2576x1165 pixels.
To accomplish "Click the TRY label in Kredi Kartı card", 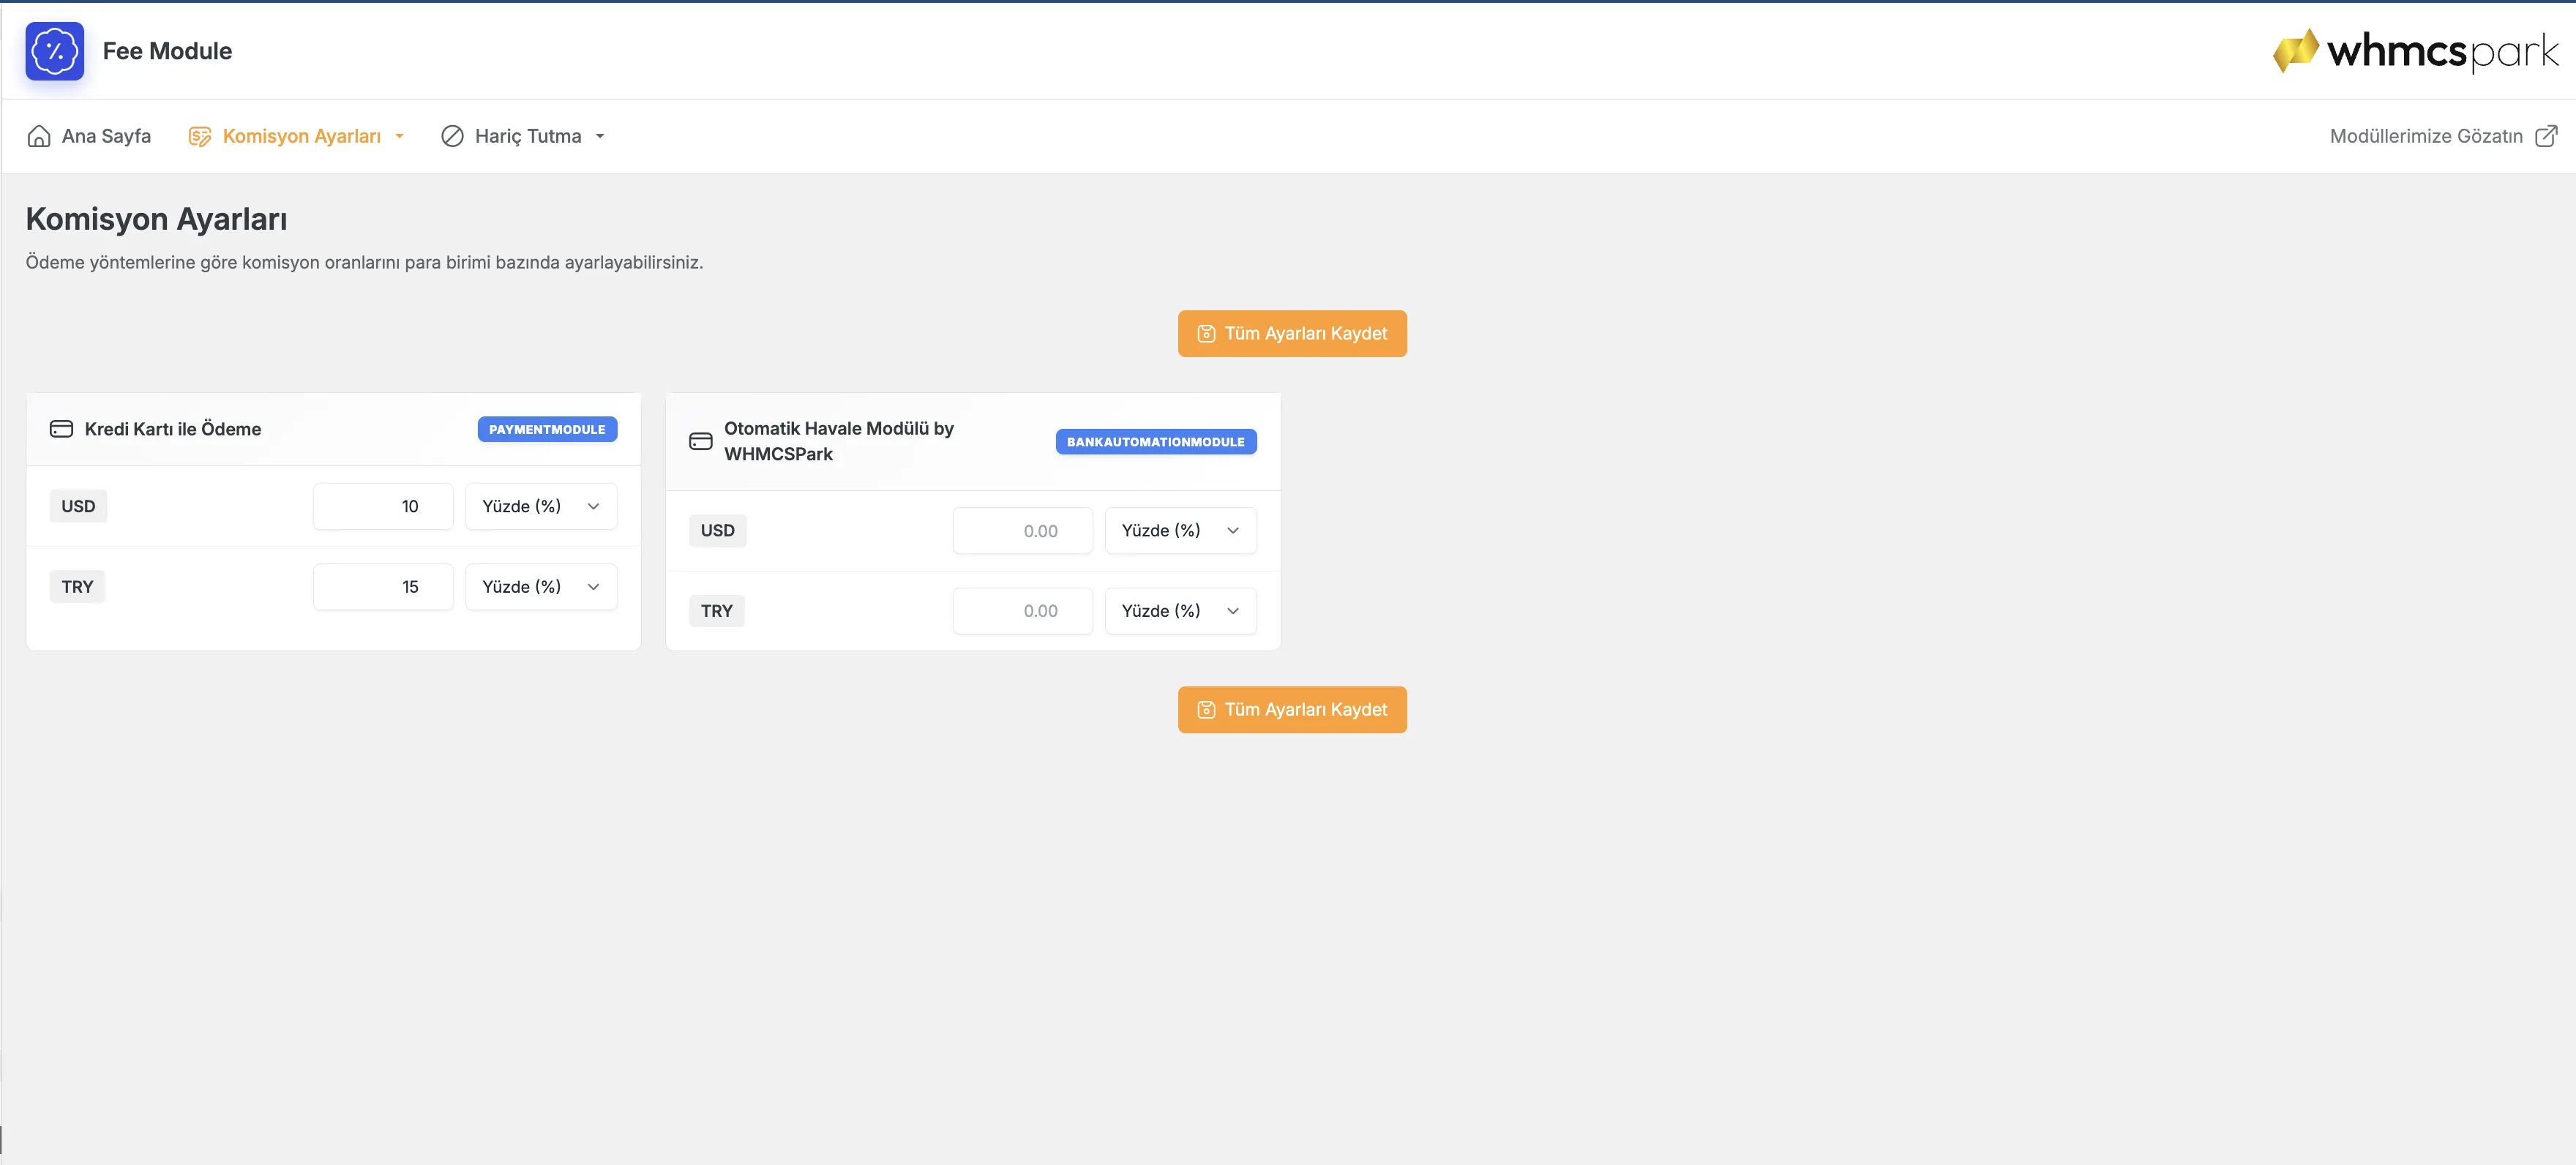I will click(x=77, y=587).
